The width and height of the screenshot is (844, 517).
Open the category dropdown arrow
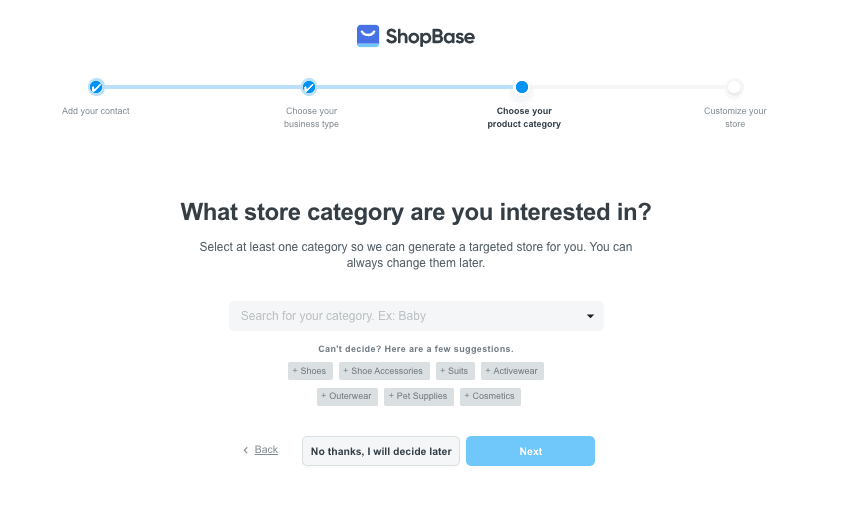click(590, 316)
